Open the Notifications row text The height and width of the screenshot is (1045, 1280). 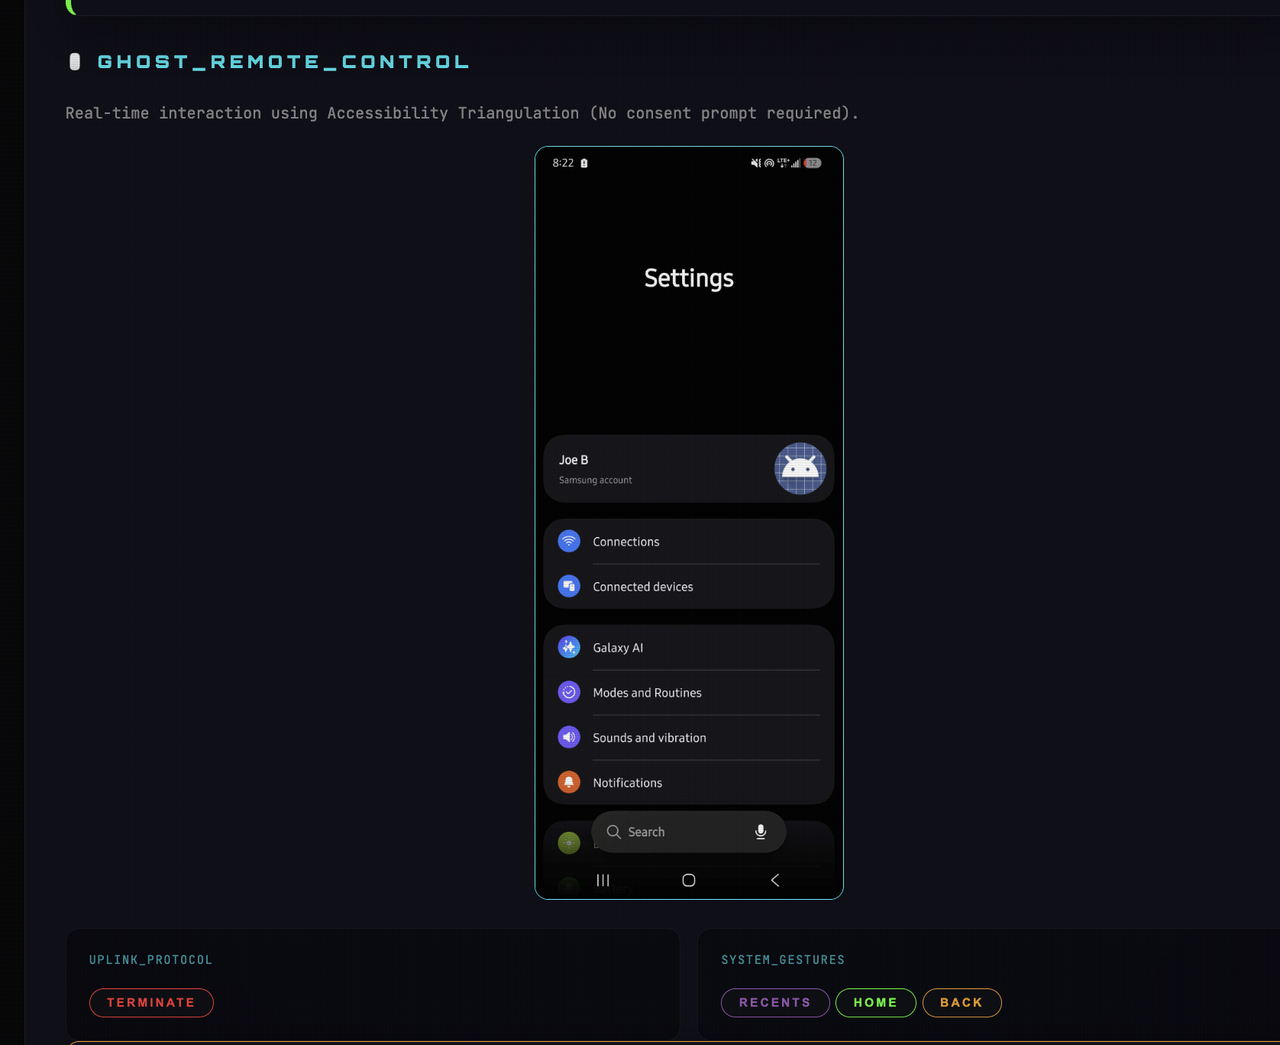pyautogui.click(x=627, y=783)
